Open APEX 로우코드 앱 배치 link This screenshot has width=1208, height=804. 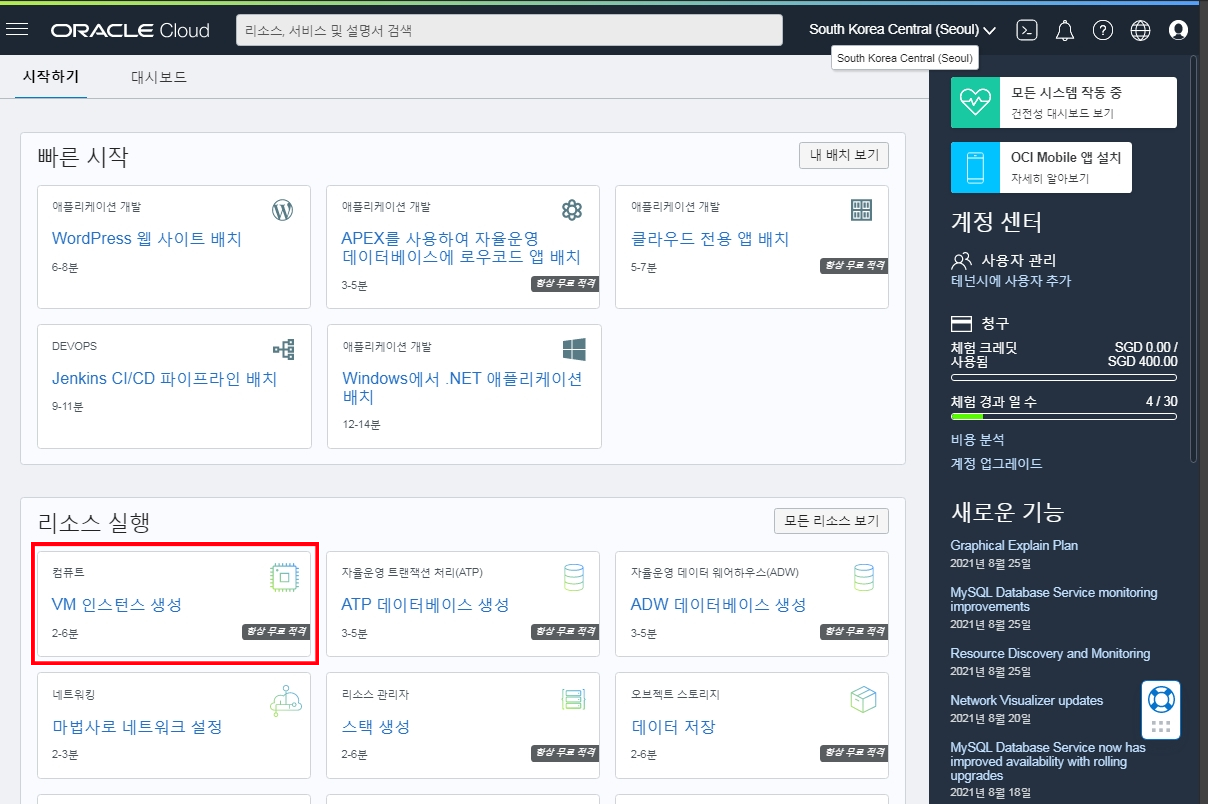coord(461,248)
